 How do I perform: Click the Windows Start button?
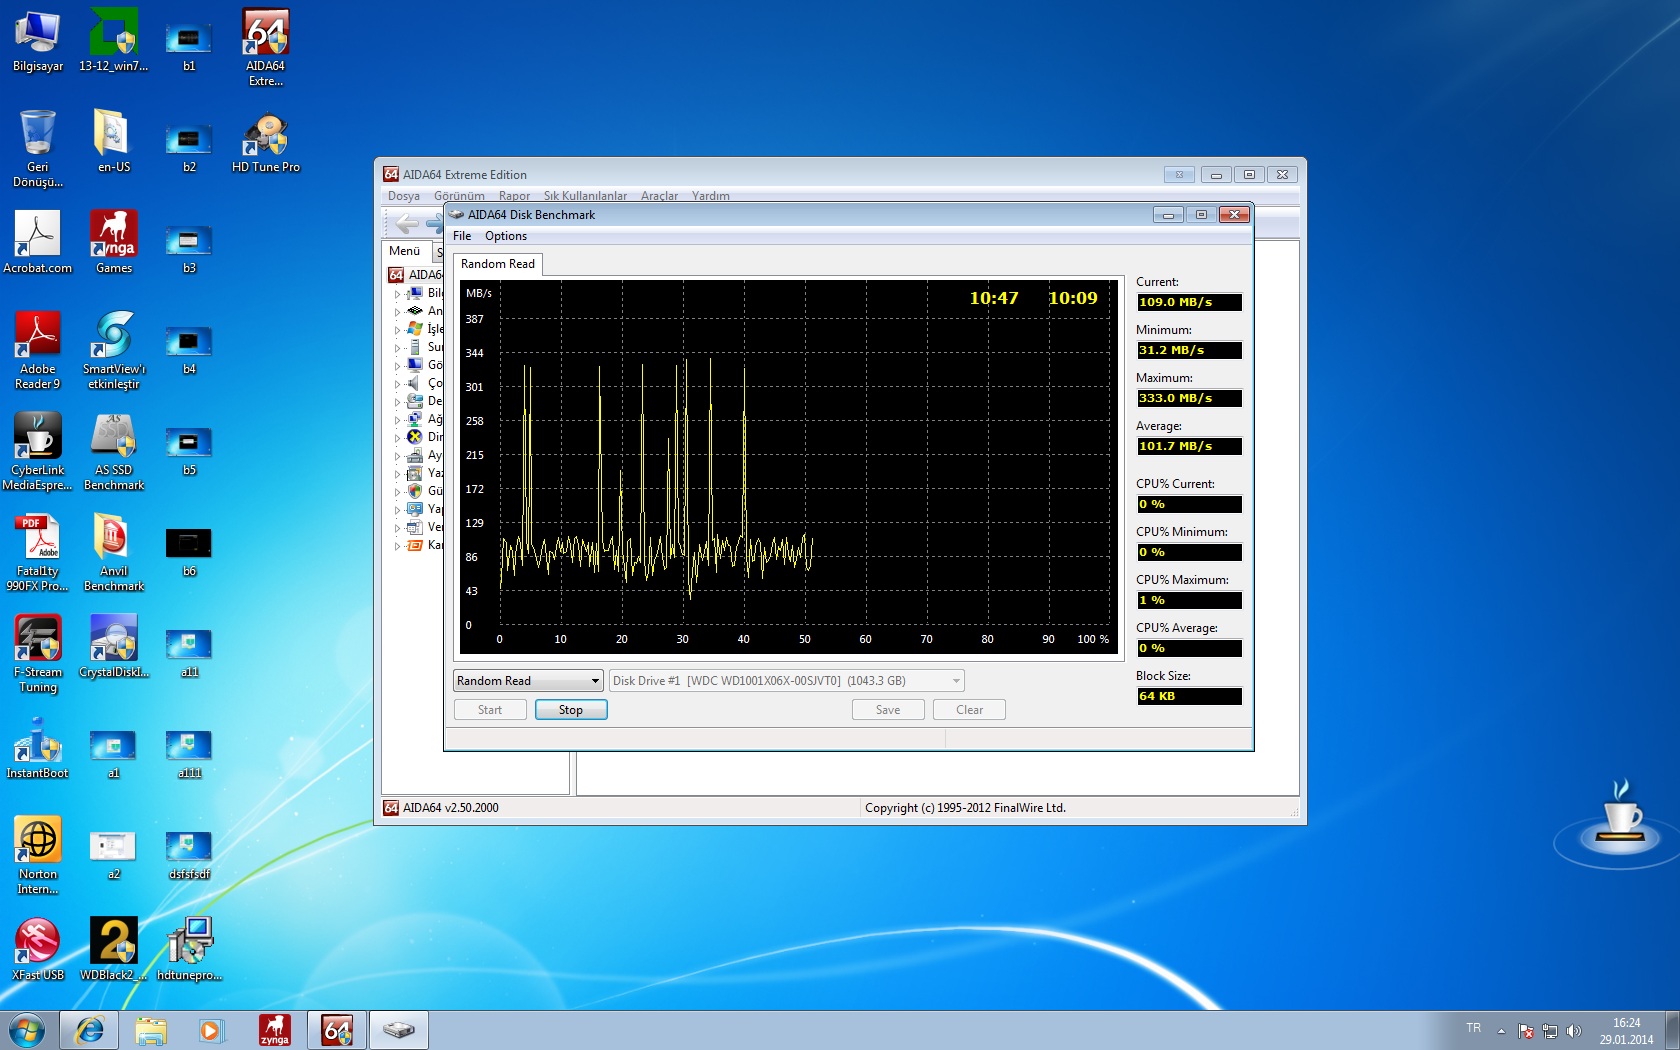tap(27, 1030)
